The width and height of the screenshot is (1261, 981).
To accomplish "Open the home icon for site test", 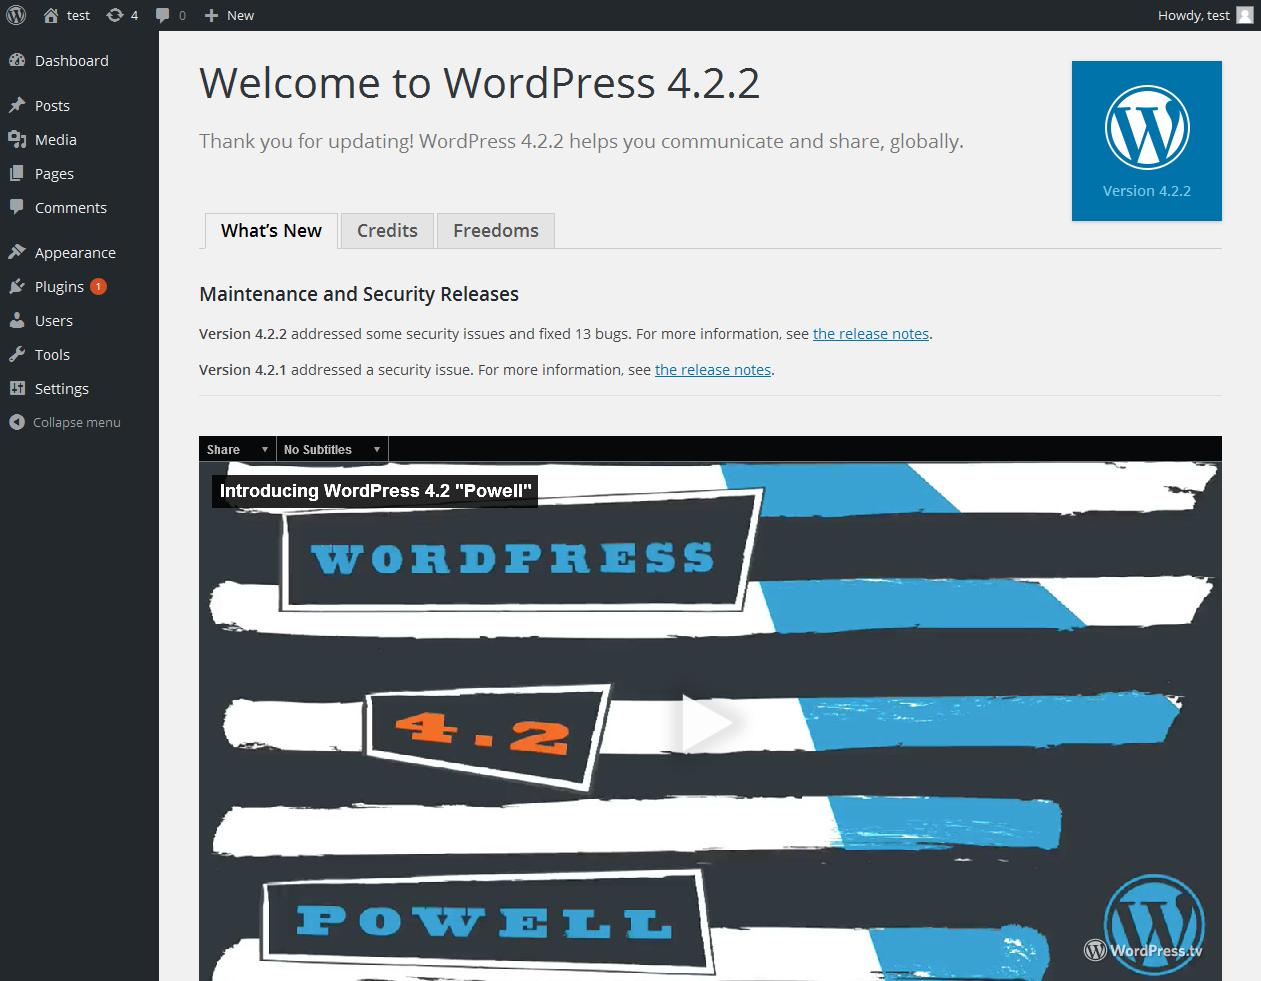I will tap(51, 15).
